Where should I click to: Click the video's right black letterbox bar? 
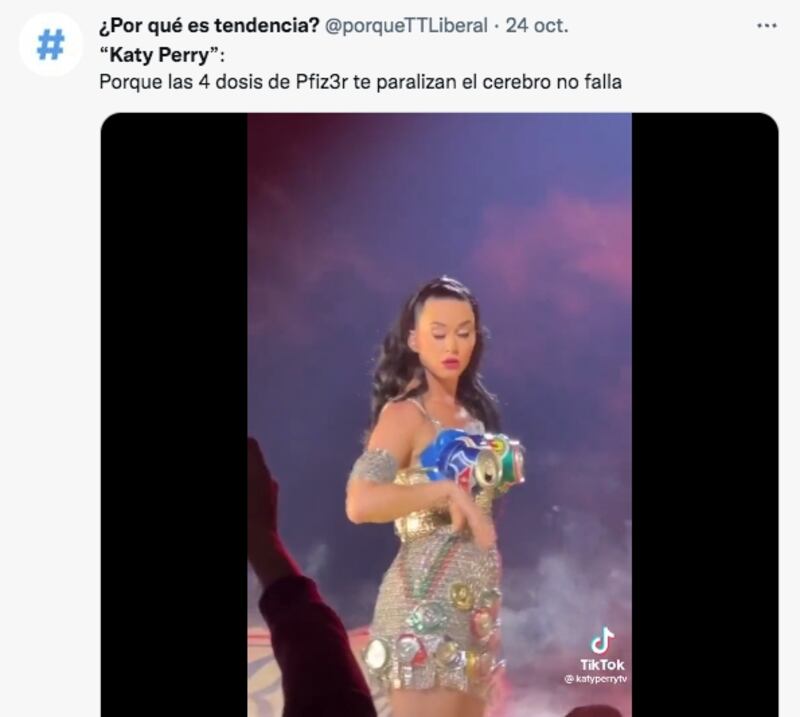pos(704,400)
